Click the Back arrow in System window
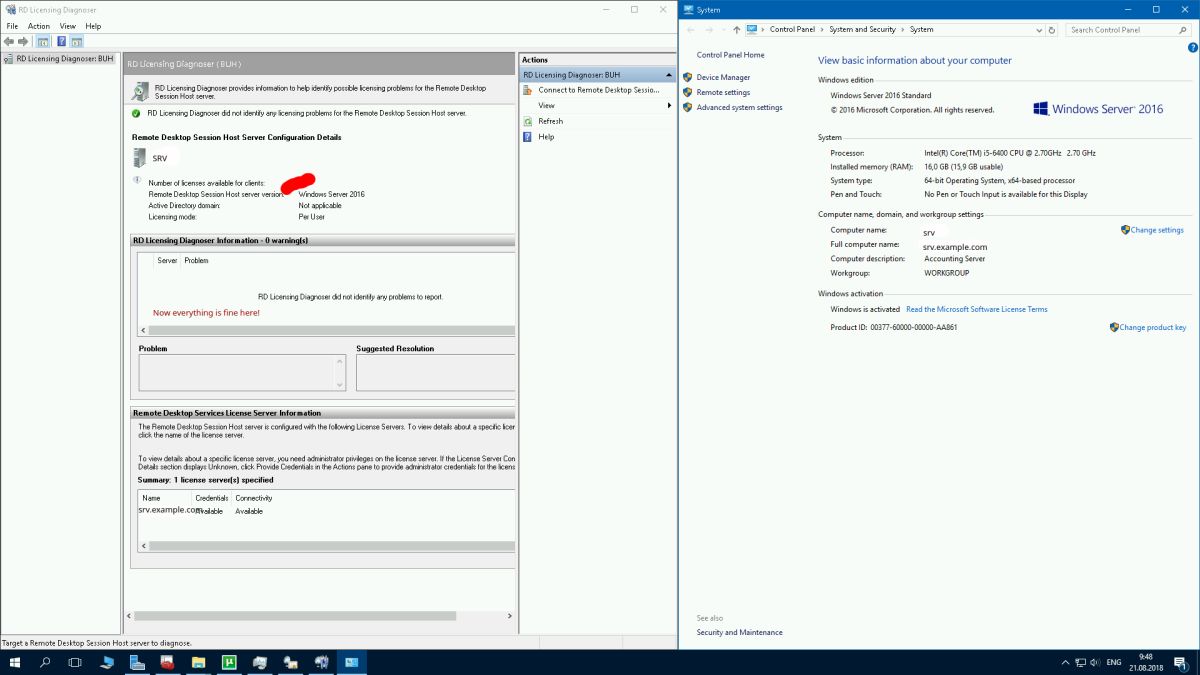Image resolution: width=1200 pixels, height=675 pixels. 691,30
